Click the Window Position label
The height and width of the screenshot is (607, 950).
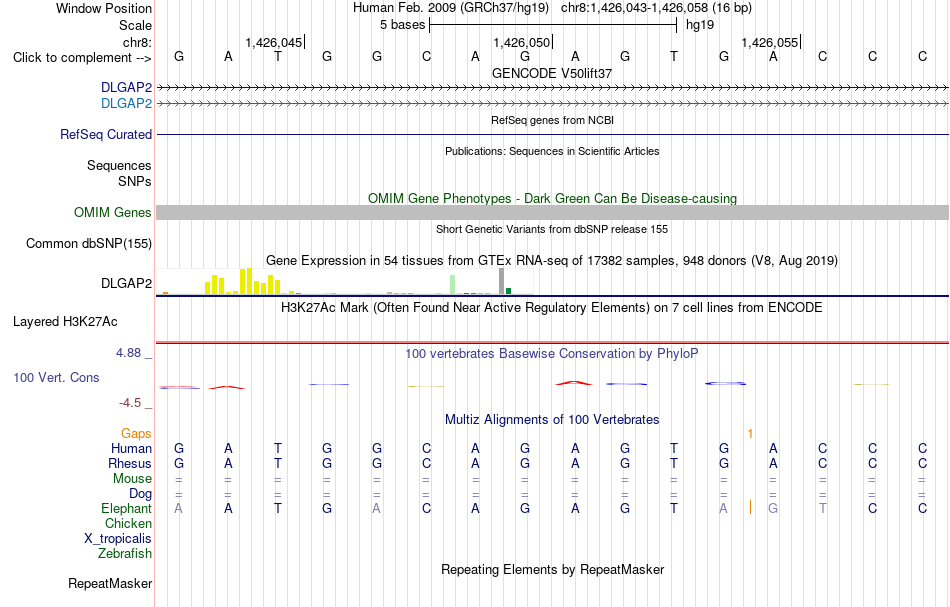pos(104,8)
